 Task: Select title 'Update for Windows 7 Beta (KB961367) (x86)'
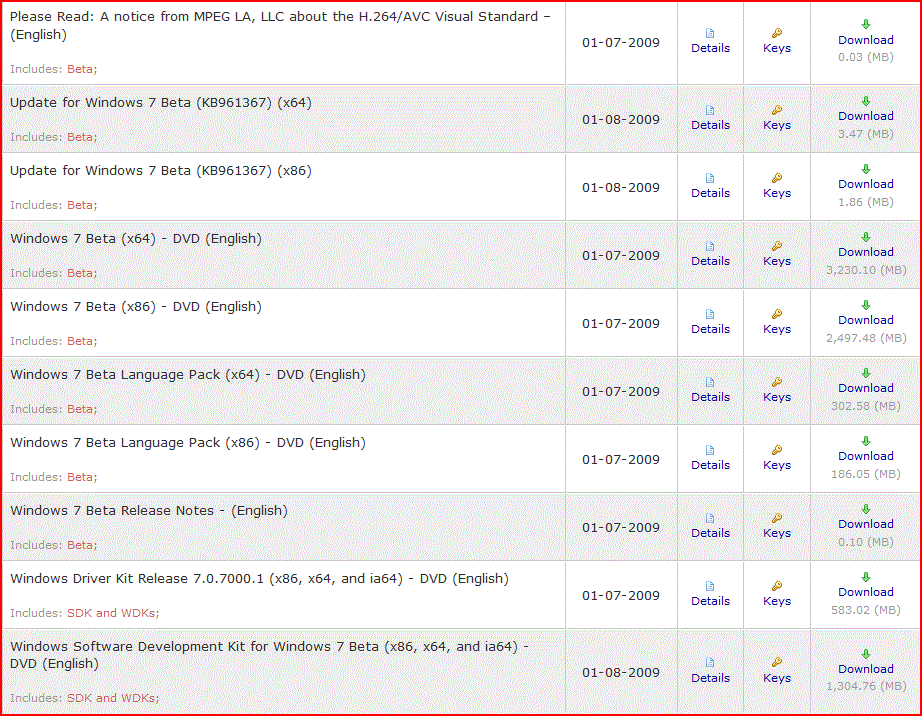click(161, 171)
